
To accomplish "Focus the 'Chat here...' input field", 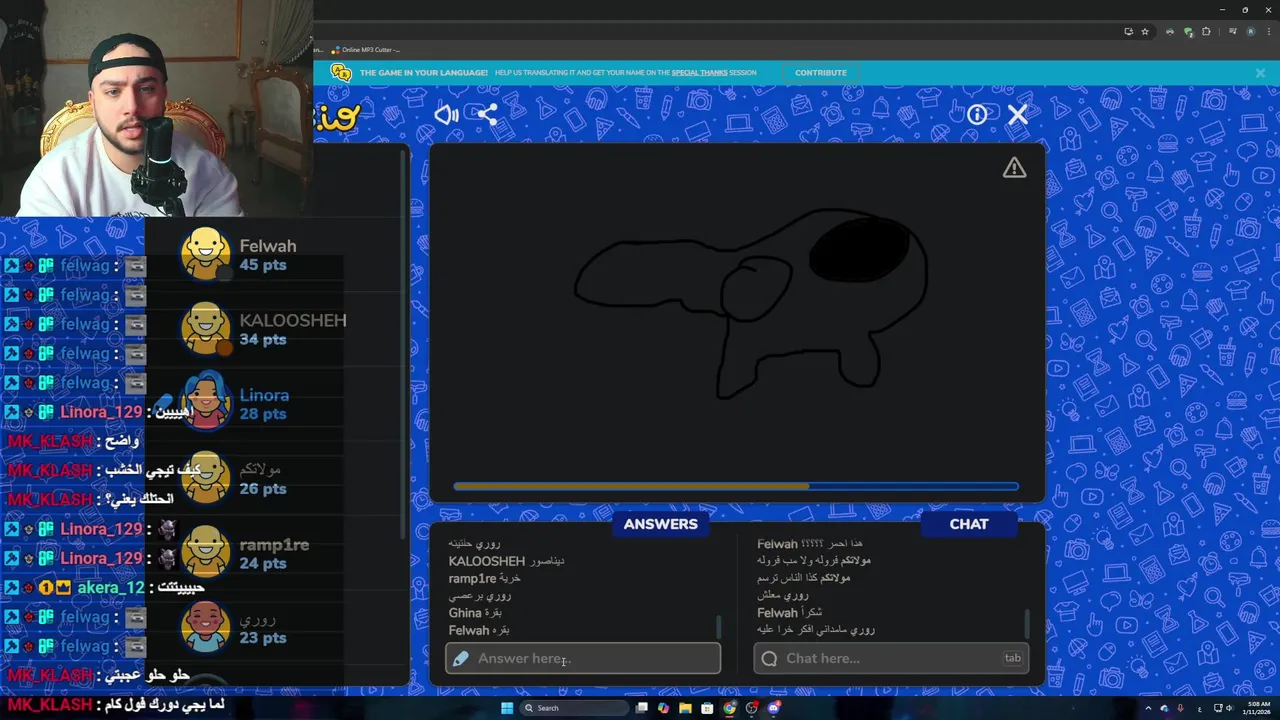I will tap(891, 658).
